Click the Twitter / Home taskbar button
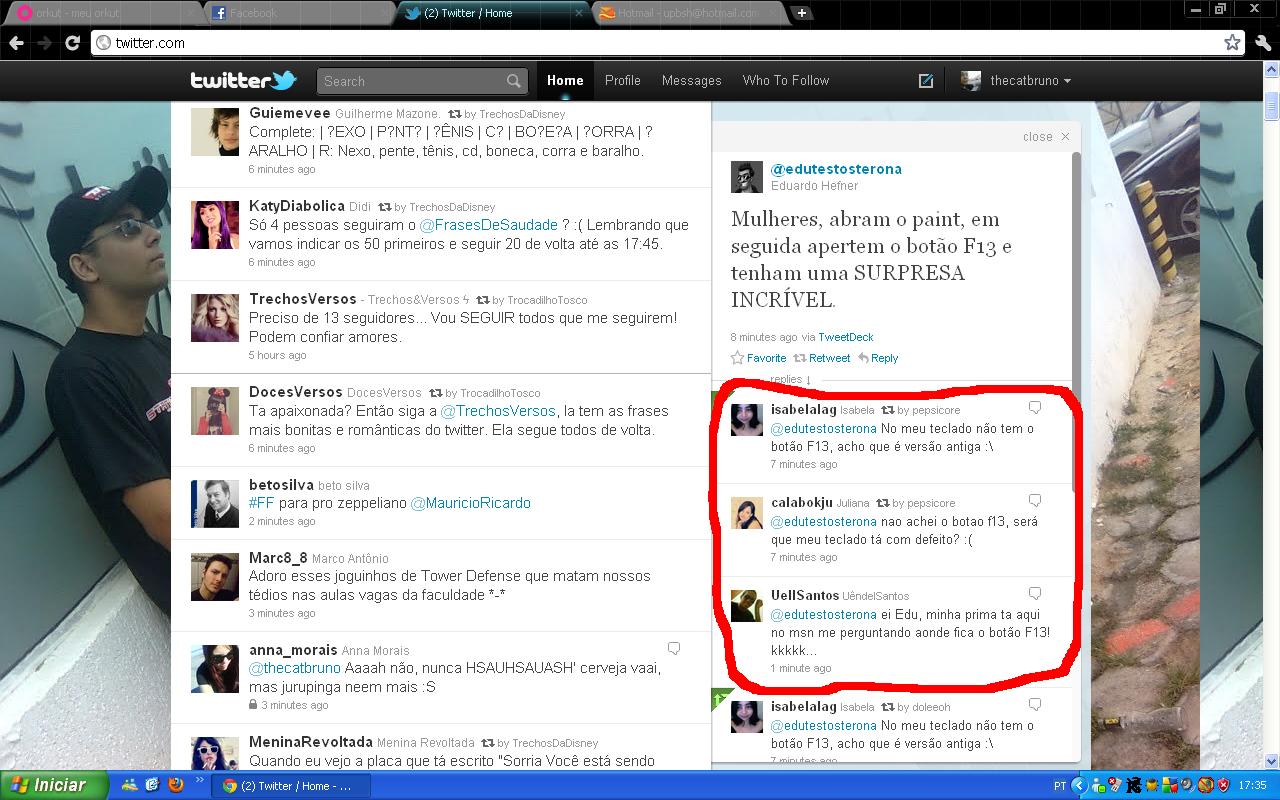Screen dimensions: 1280x800 tap(292, 786)
